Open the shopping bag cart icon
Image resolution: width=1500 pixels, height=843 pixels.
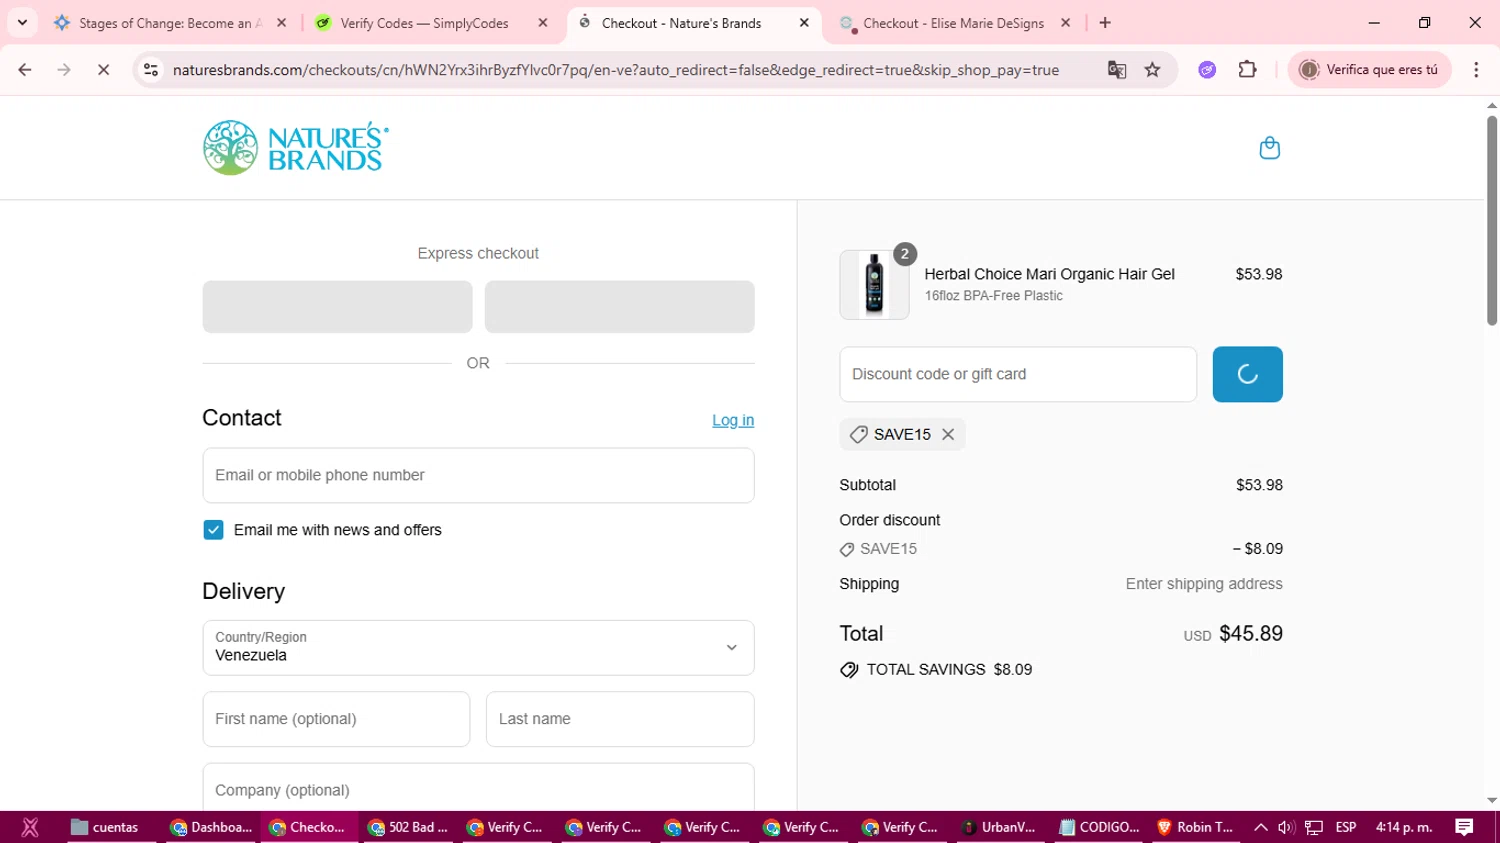click(1269, 148)
